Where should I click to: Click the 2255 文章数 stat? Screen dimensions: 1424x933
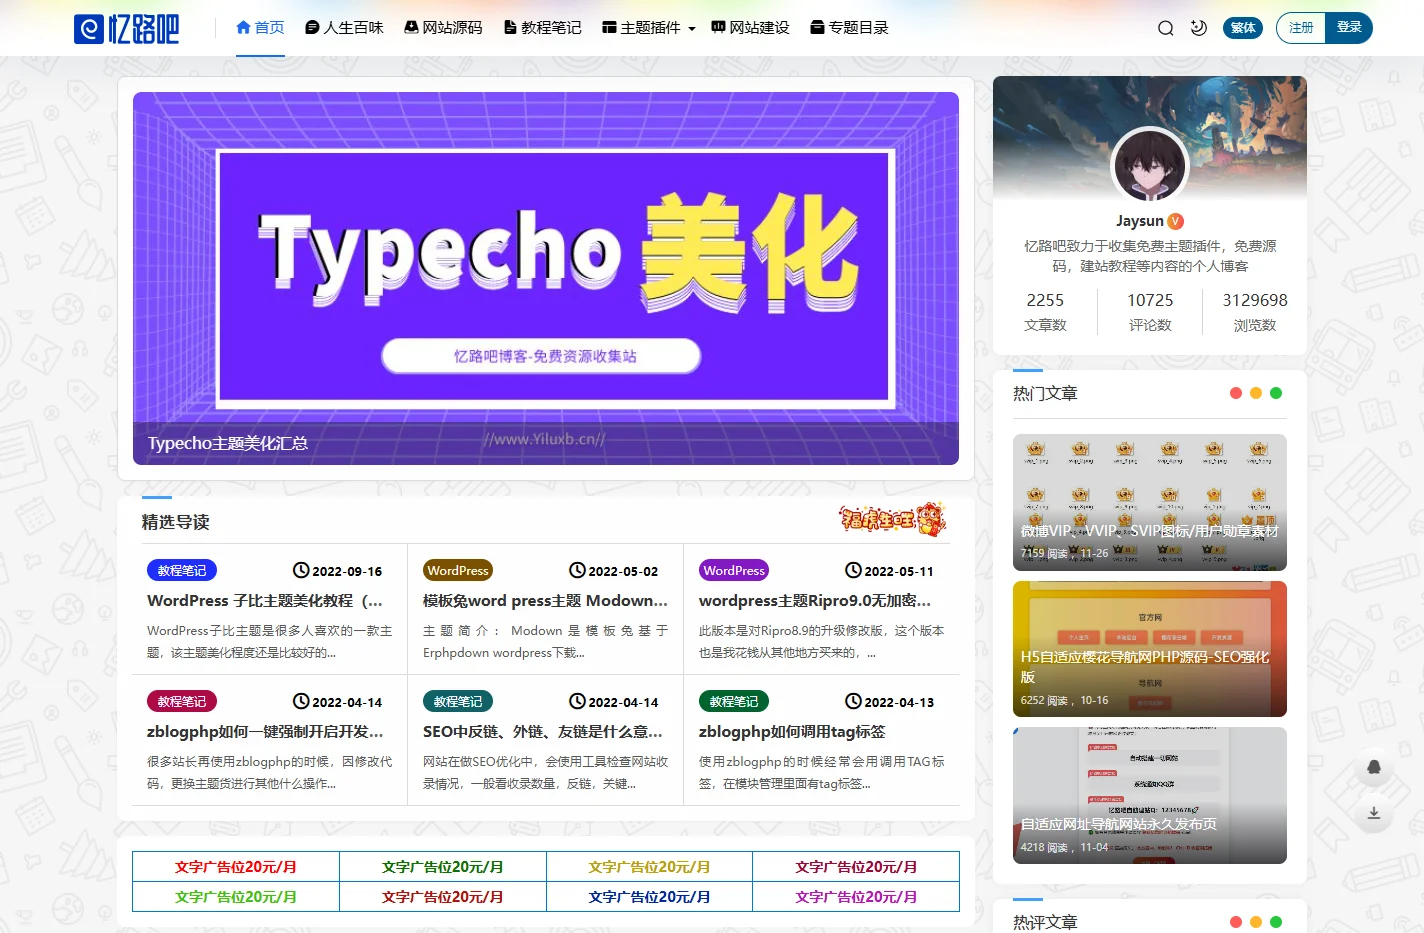click(x=1045, y=312)
